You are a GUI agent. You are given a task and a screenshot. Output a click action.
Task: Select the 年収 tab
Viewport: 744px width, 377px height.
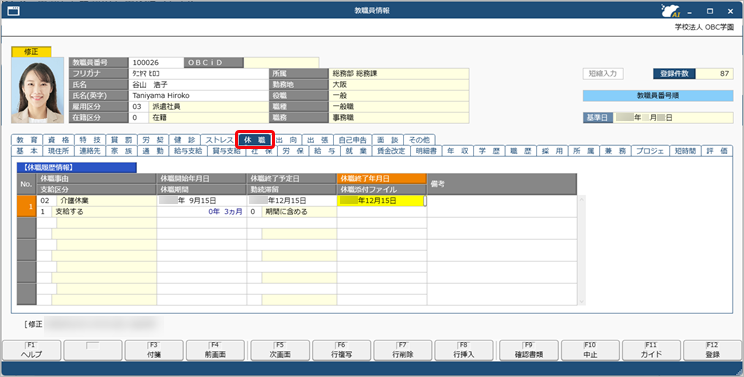click(457, 151)
